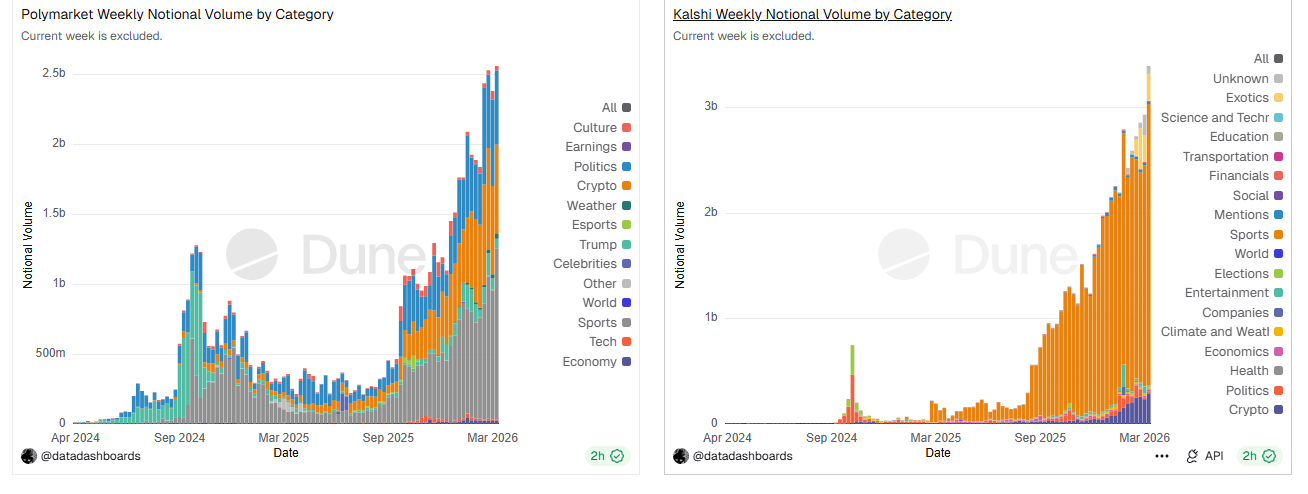Toggle World series in Kalshi legend

pos(1259,254)
